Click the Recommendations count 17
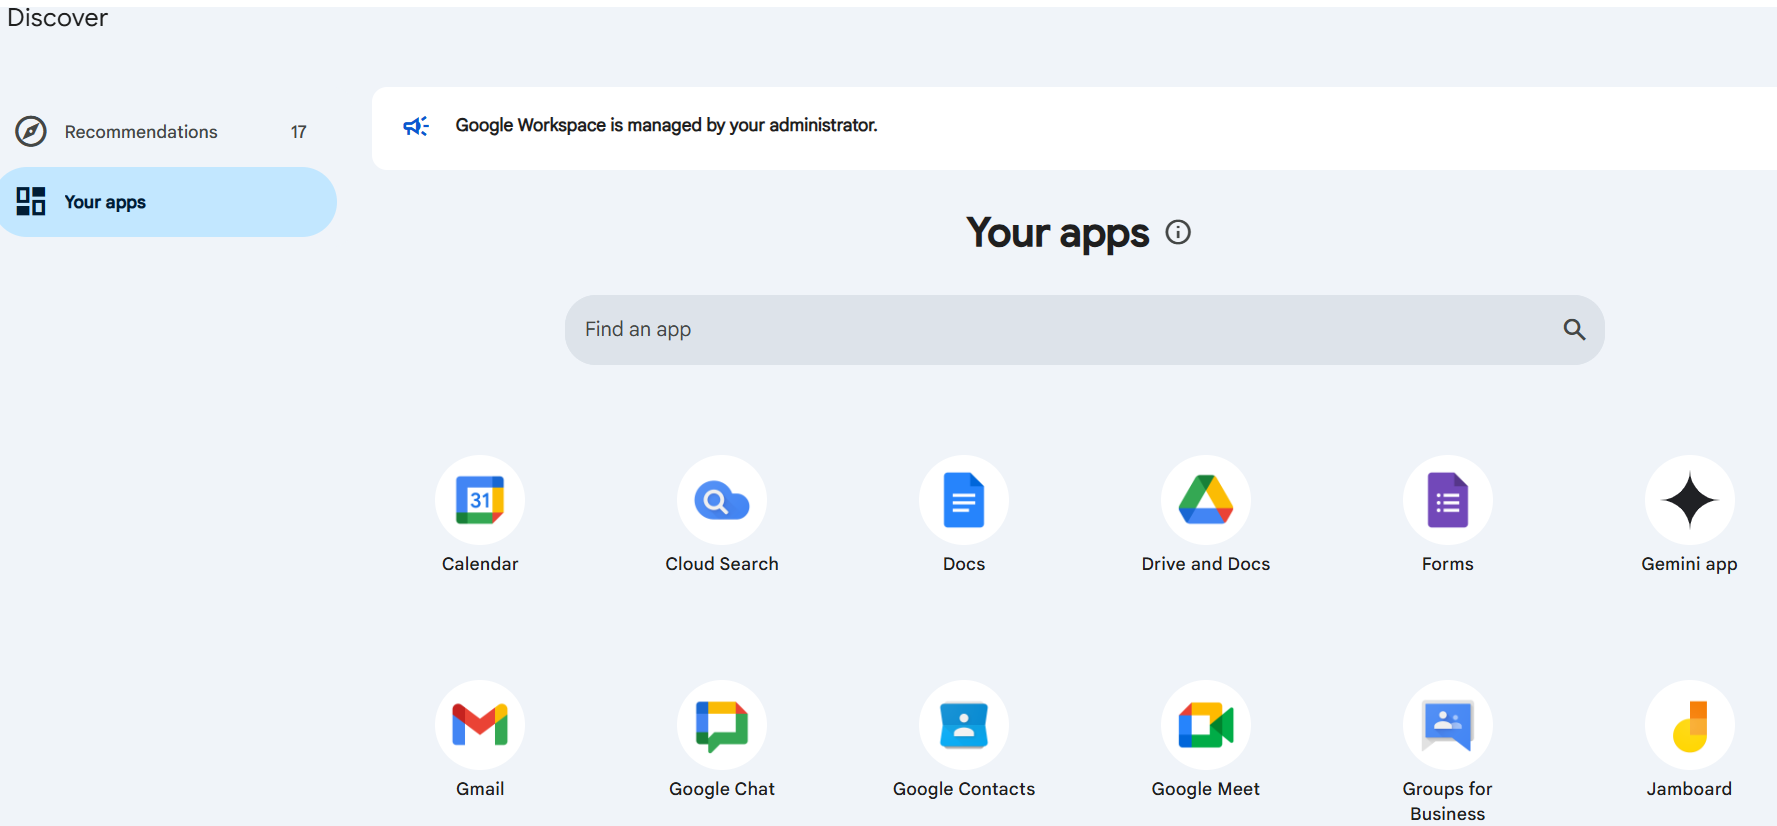The height and width of the screenshot is (826, 1777). pos(298,132)
